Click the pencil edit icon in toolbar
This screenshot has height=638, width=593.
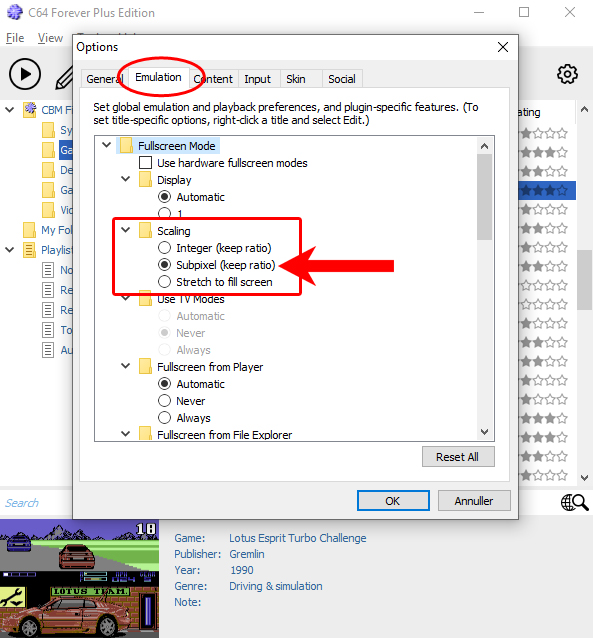click(64, 78)
